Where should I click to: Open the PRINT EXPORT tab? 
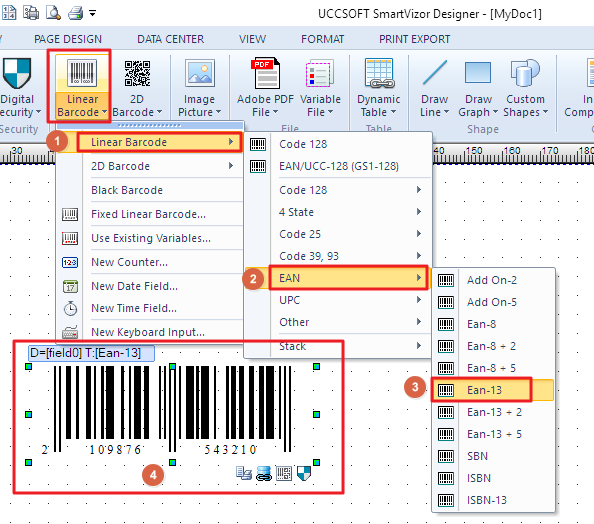[414, 39]
